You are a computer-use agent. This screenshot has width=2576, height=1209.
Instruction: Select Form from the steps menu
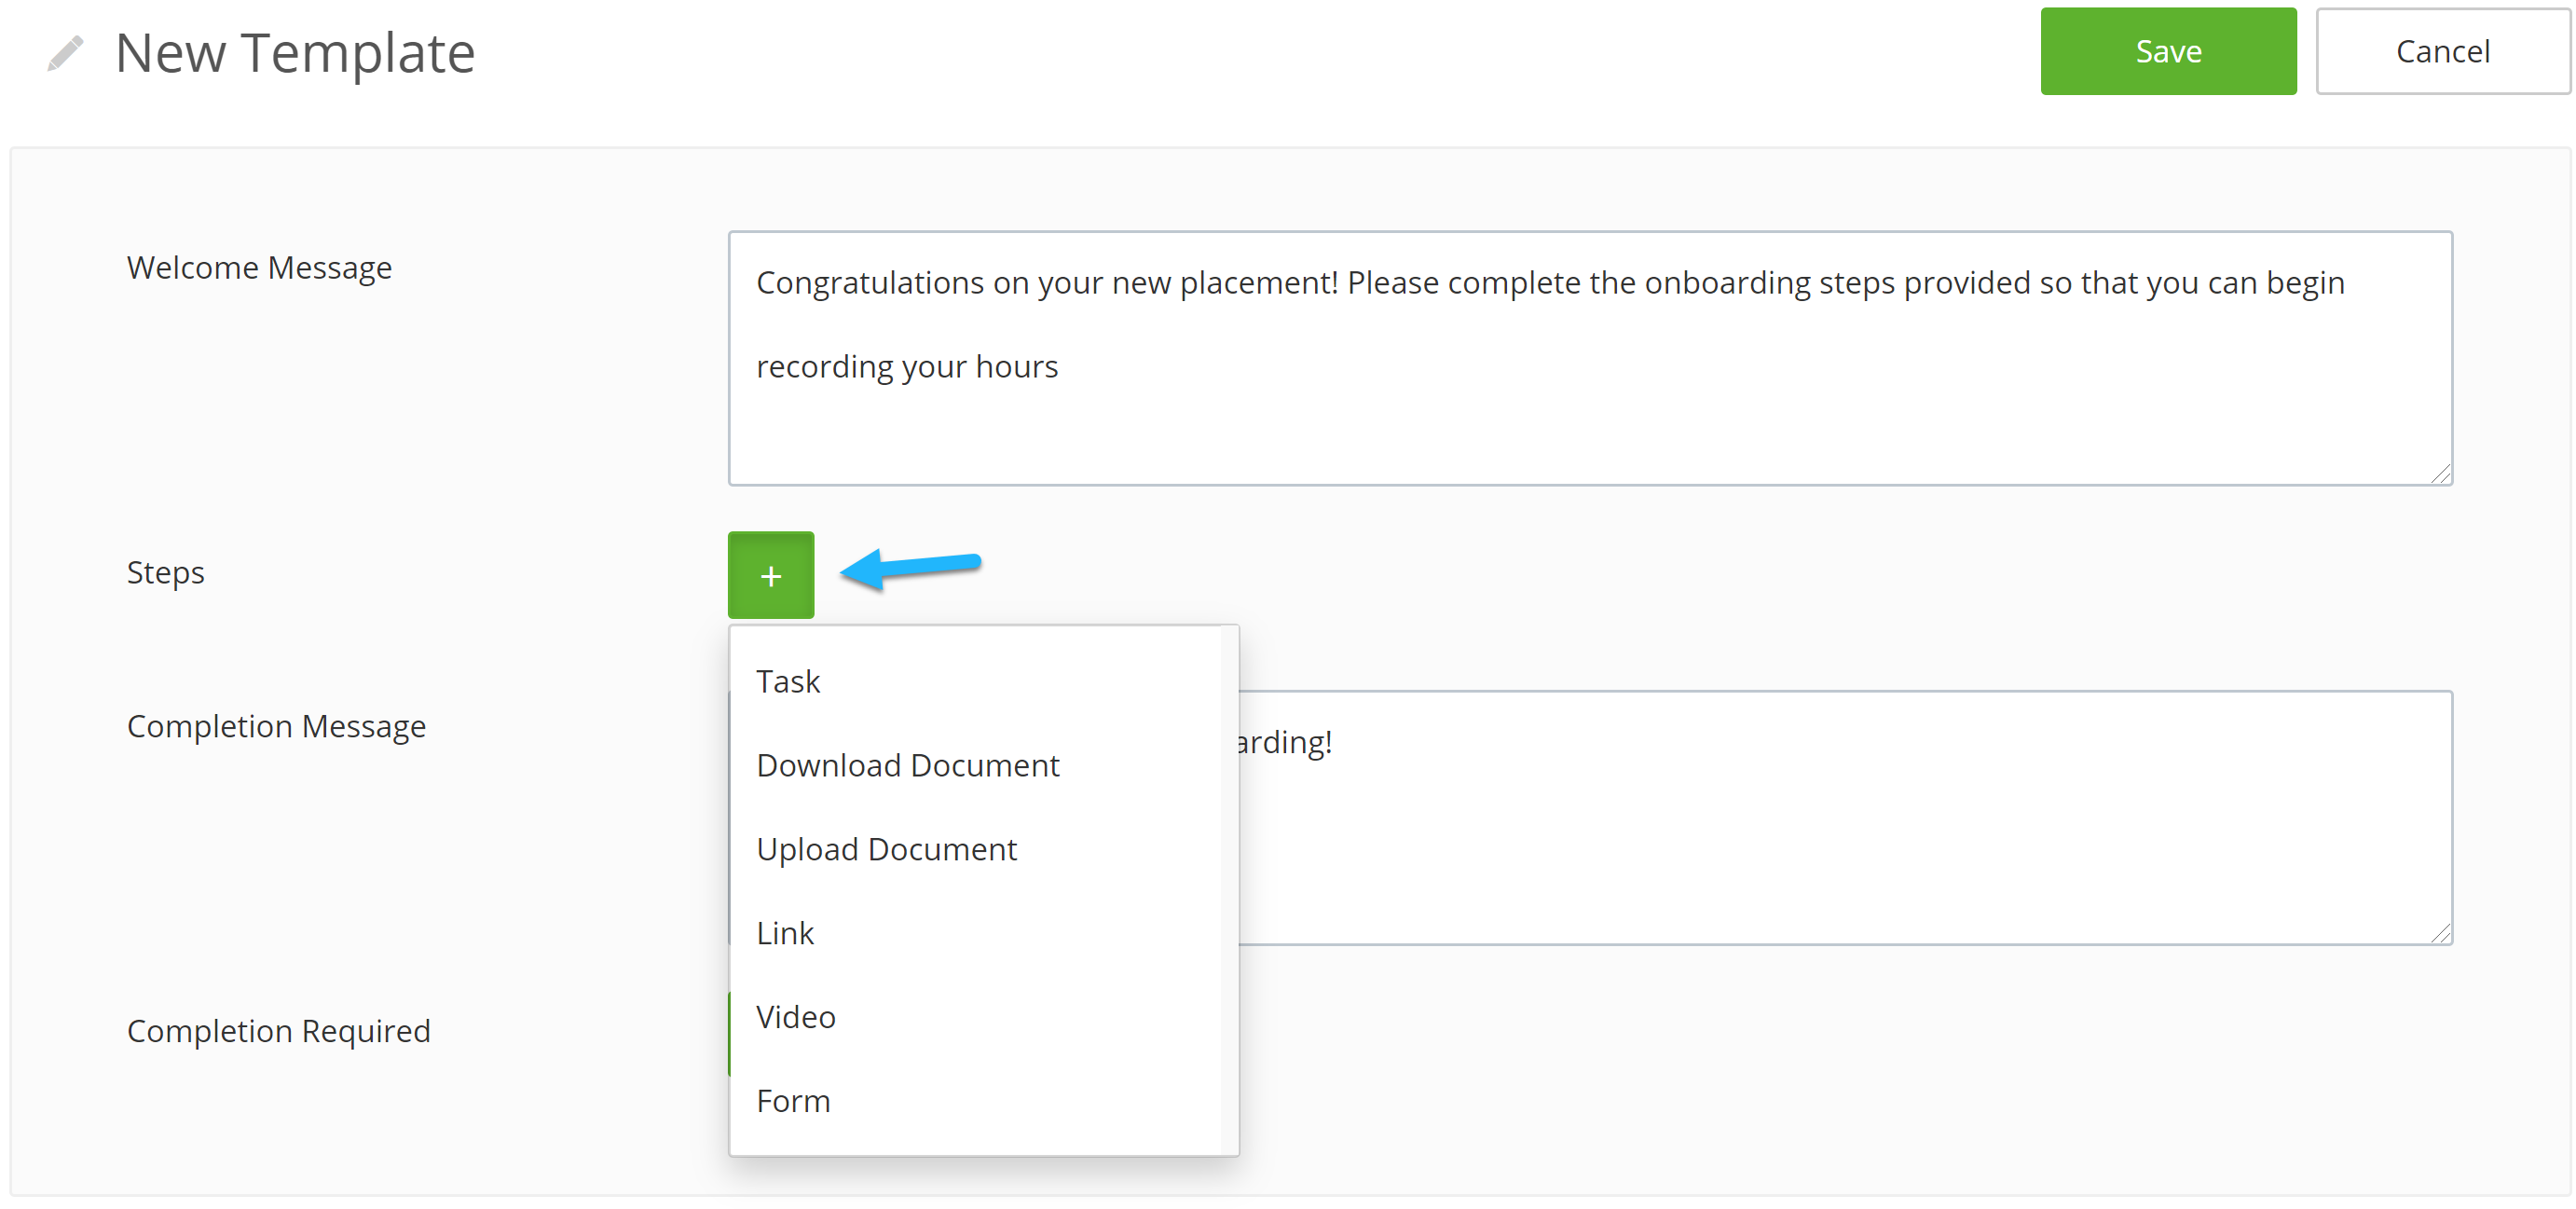coord(975,1101)
